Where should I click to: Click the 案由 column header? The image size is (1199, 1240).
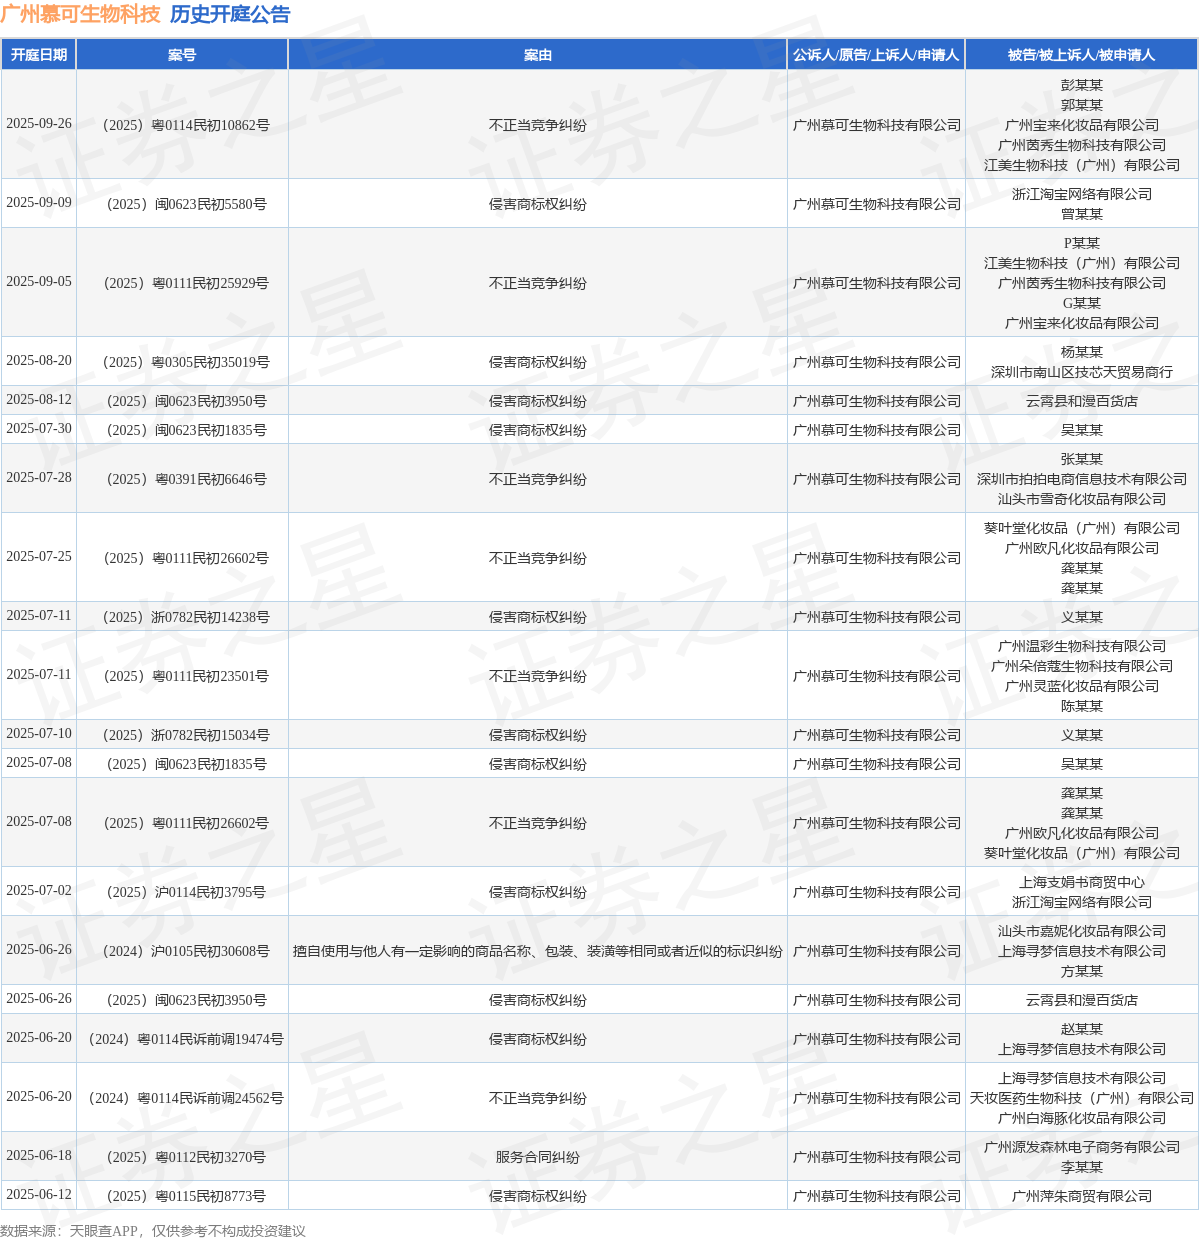click(x=538, y=55)
